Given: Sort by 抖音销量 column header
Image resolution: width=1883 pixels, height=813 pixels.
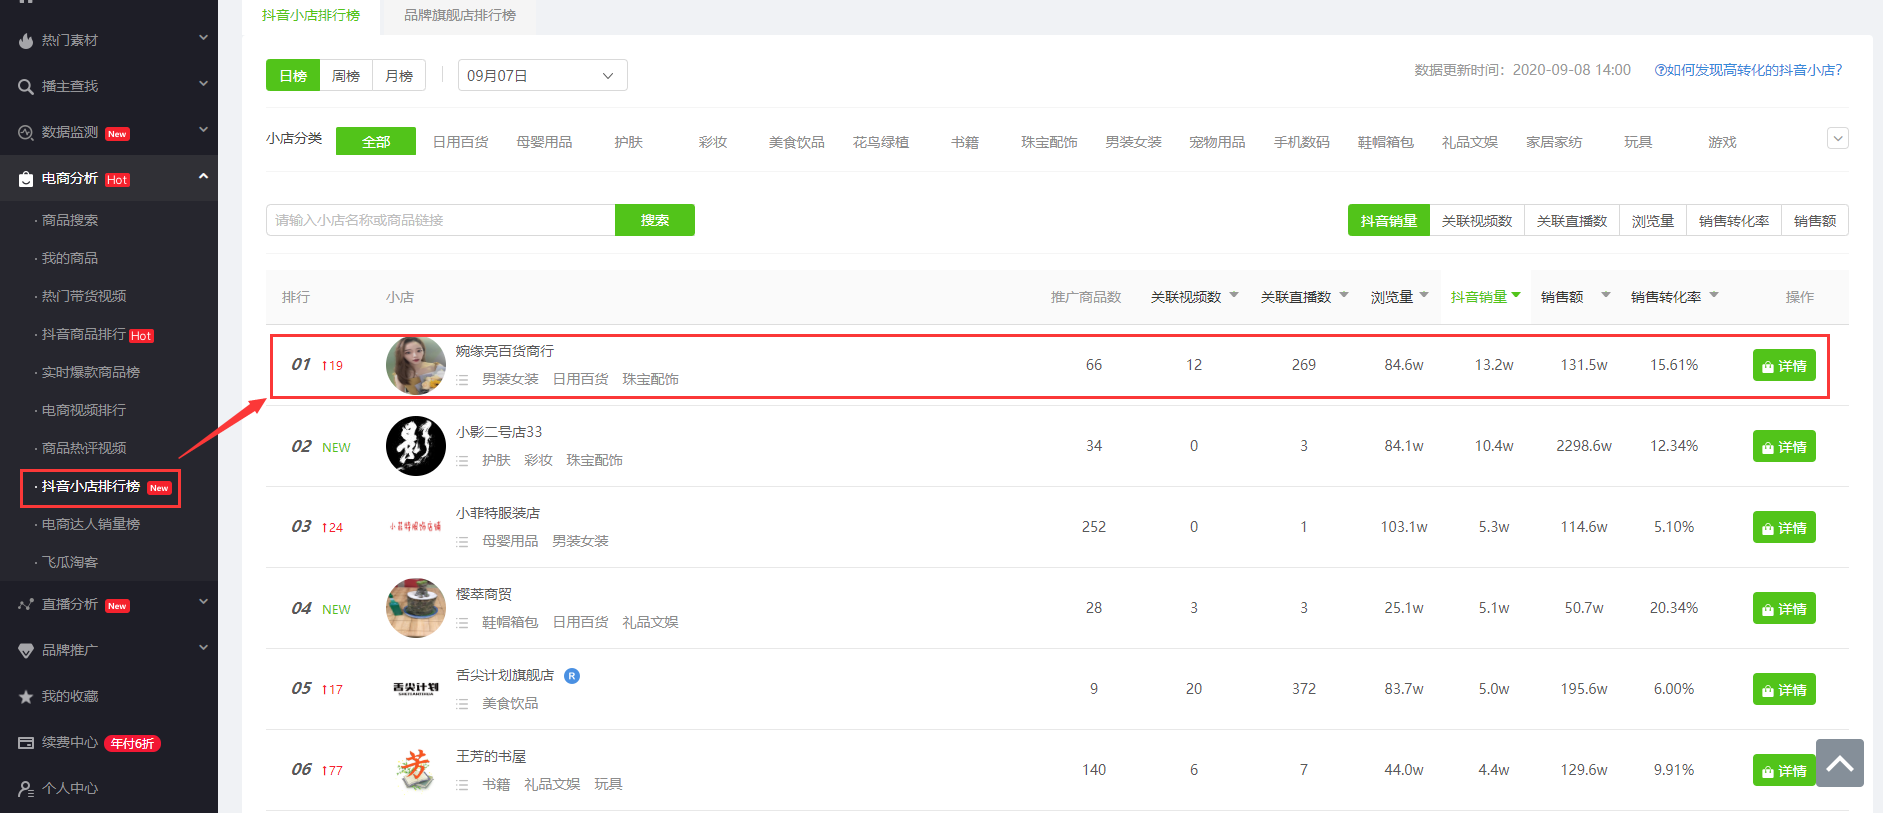Looking at the screenshot, I should 1486,297.
